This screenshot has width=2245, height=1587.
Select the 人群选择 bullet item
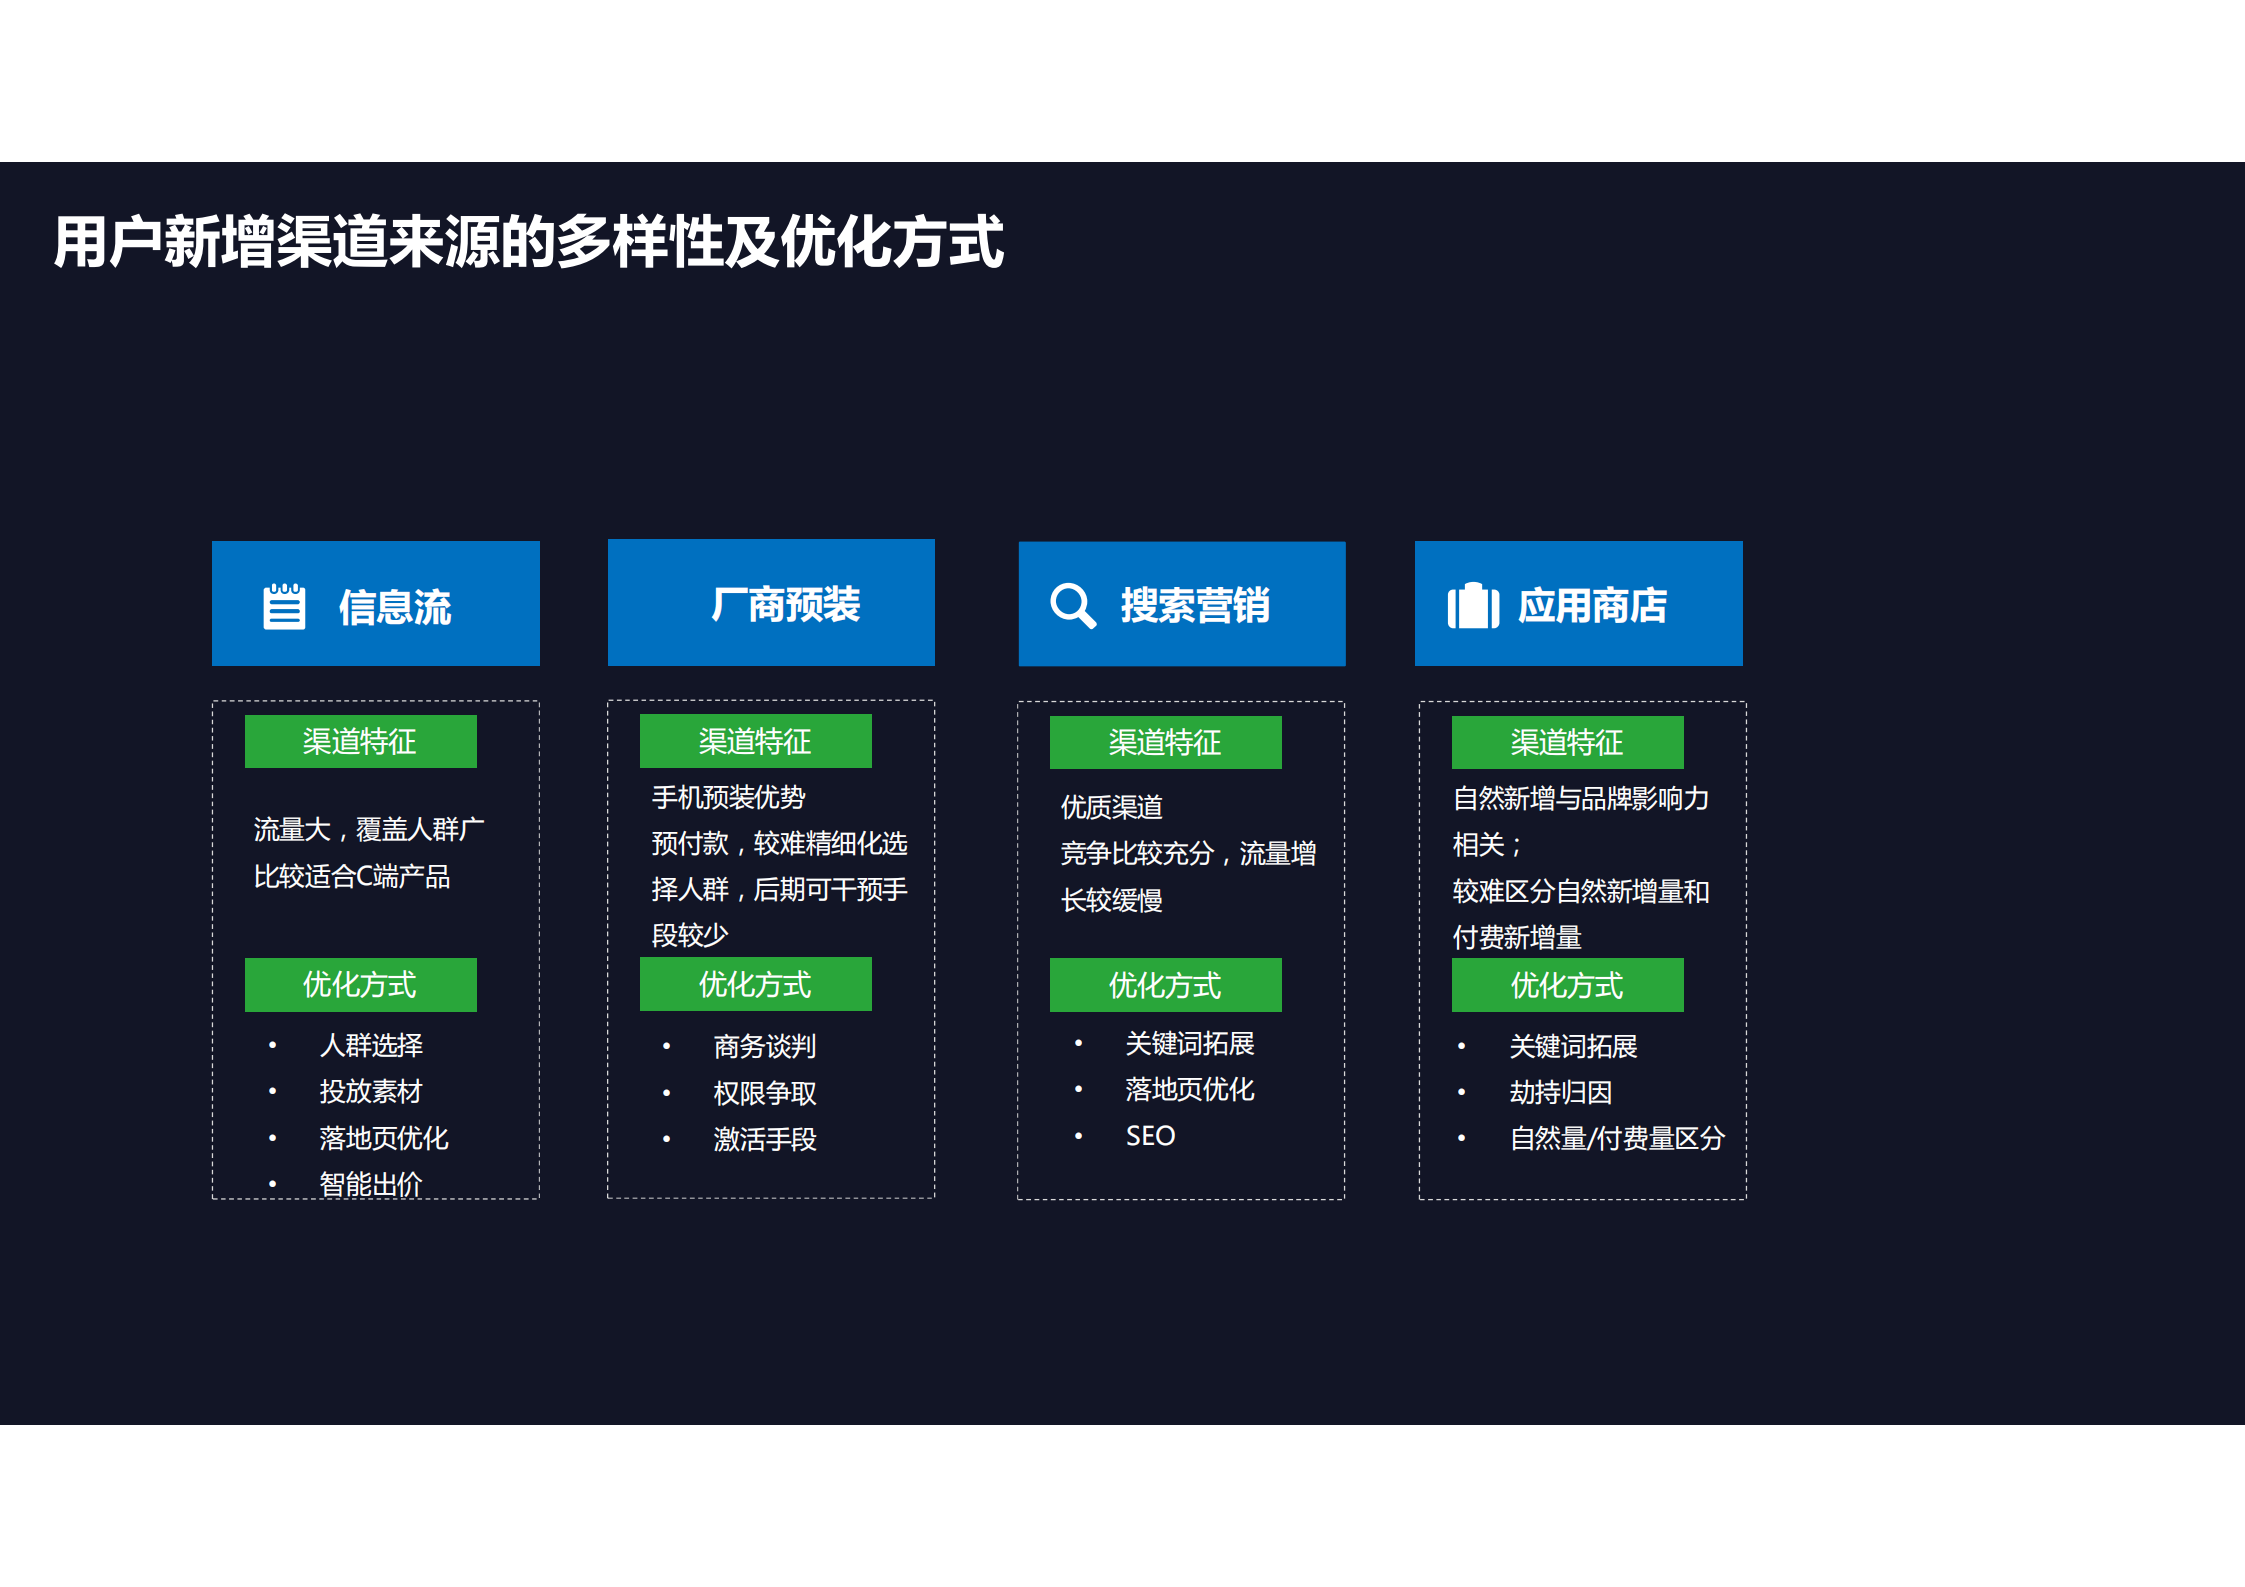click(371, 1045)
